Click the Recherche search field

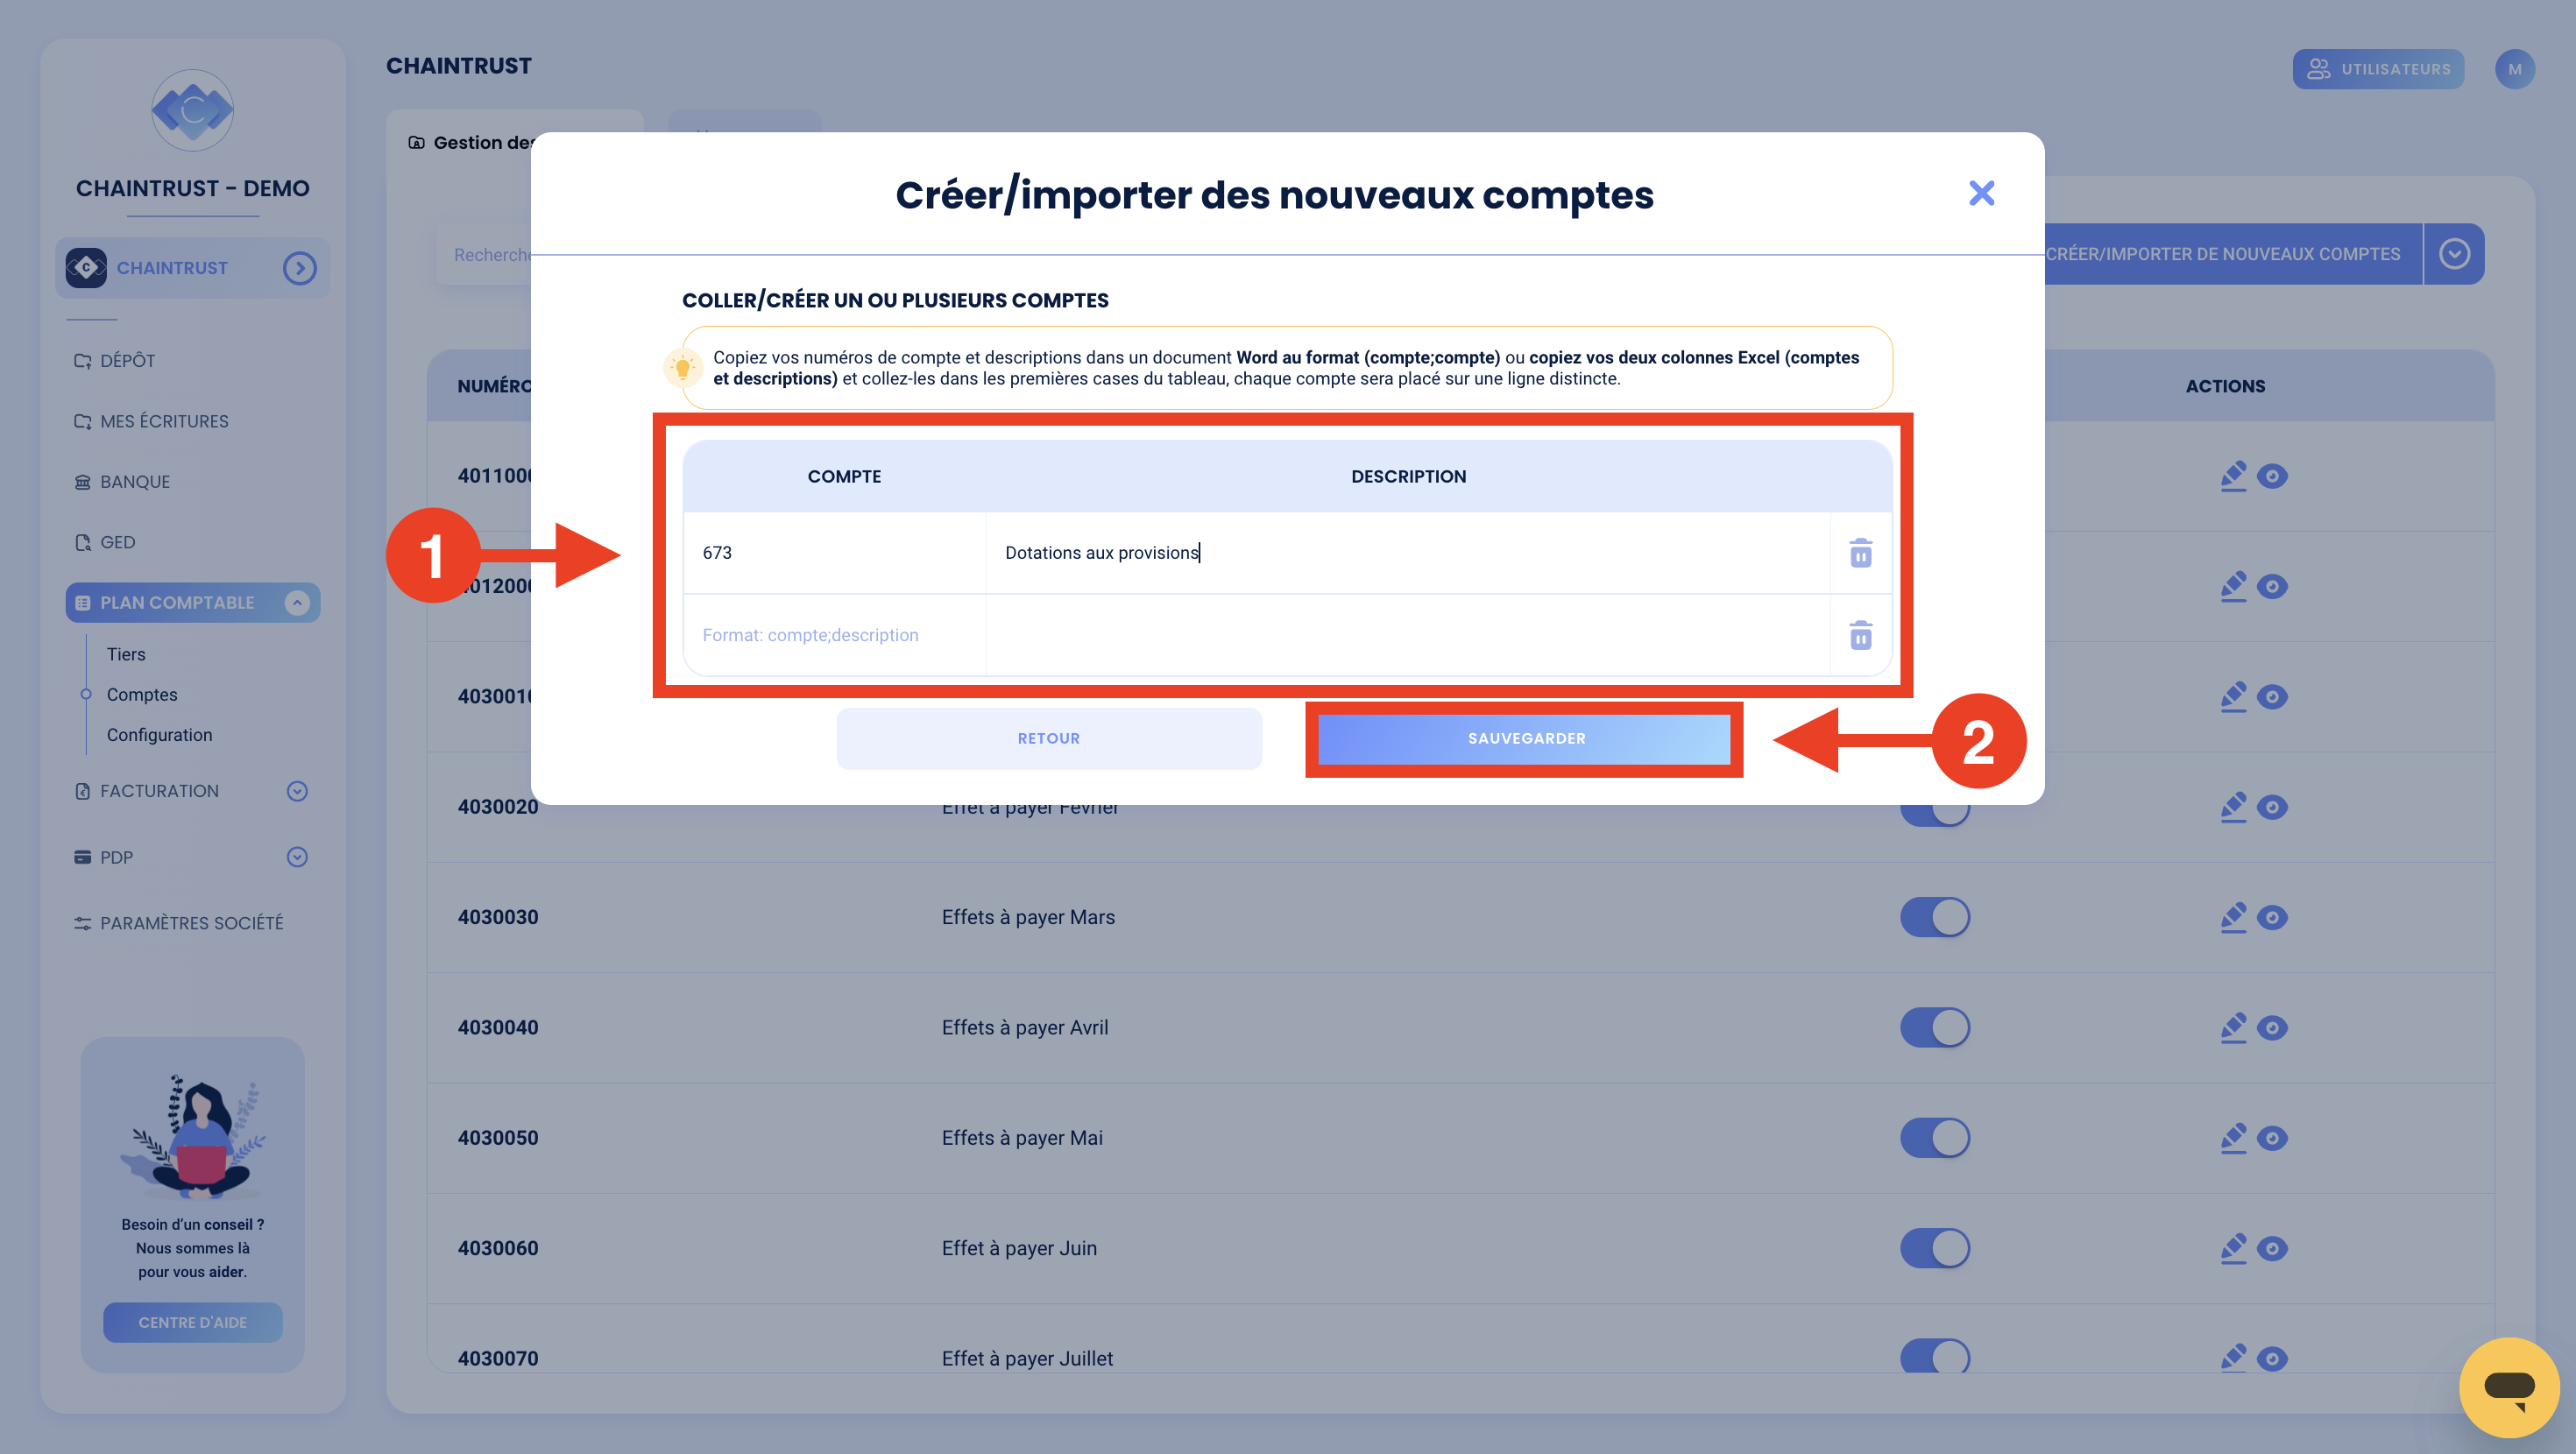[x=484, y=255]
